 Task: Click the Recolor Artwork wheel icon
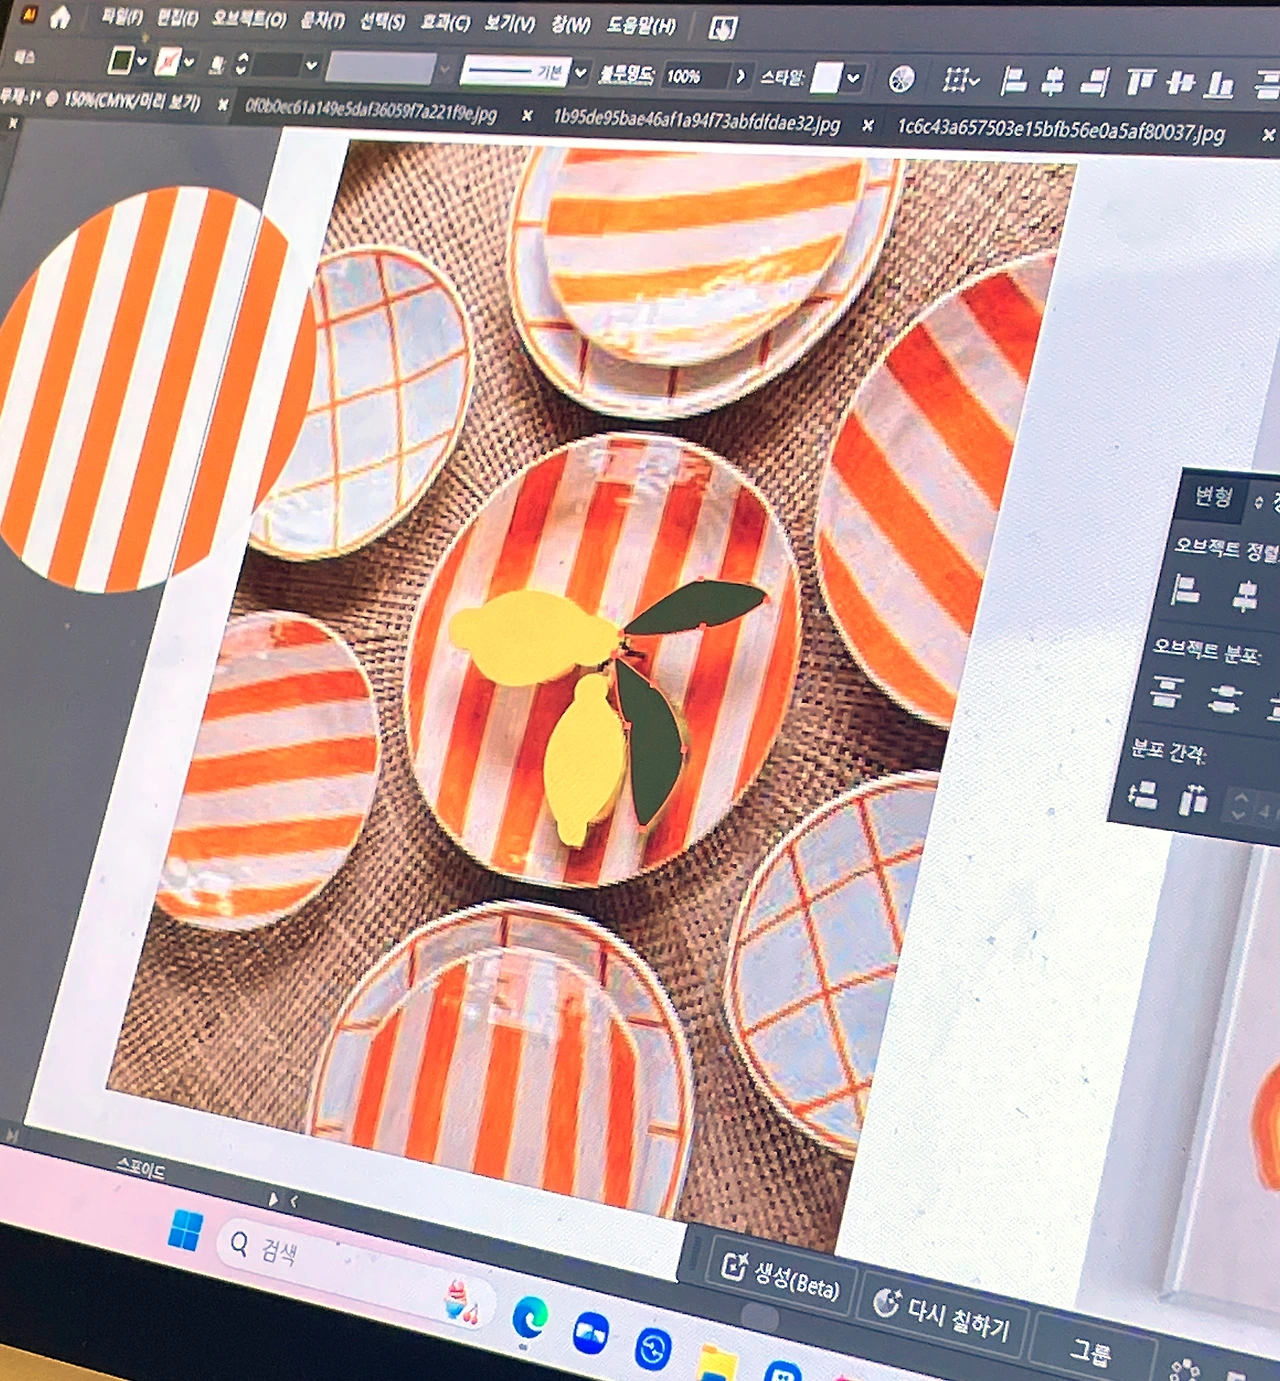[x=901, y=79]
